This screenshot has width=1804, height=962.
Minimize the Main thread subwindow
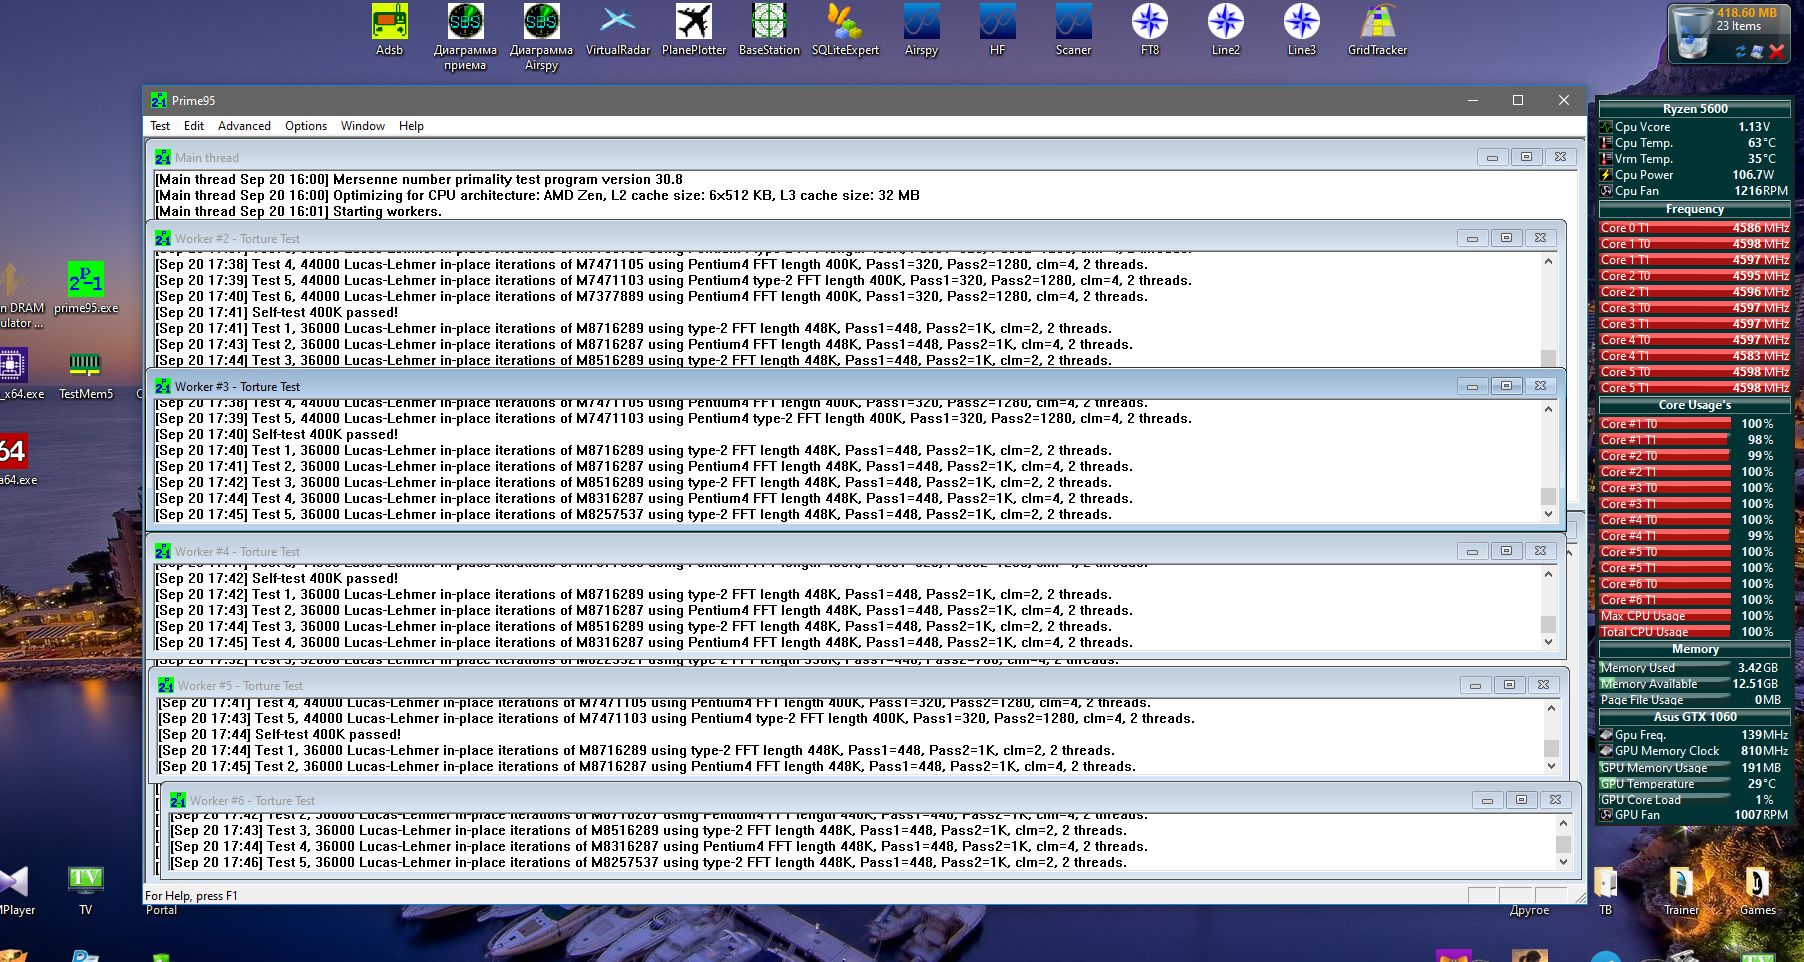tap(1492, 157)
